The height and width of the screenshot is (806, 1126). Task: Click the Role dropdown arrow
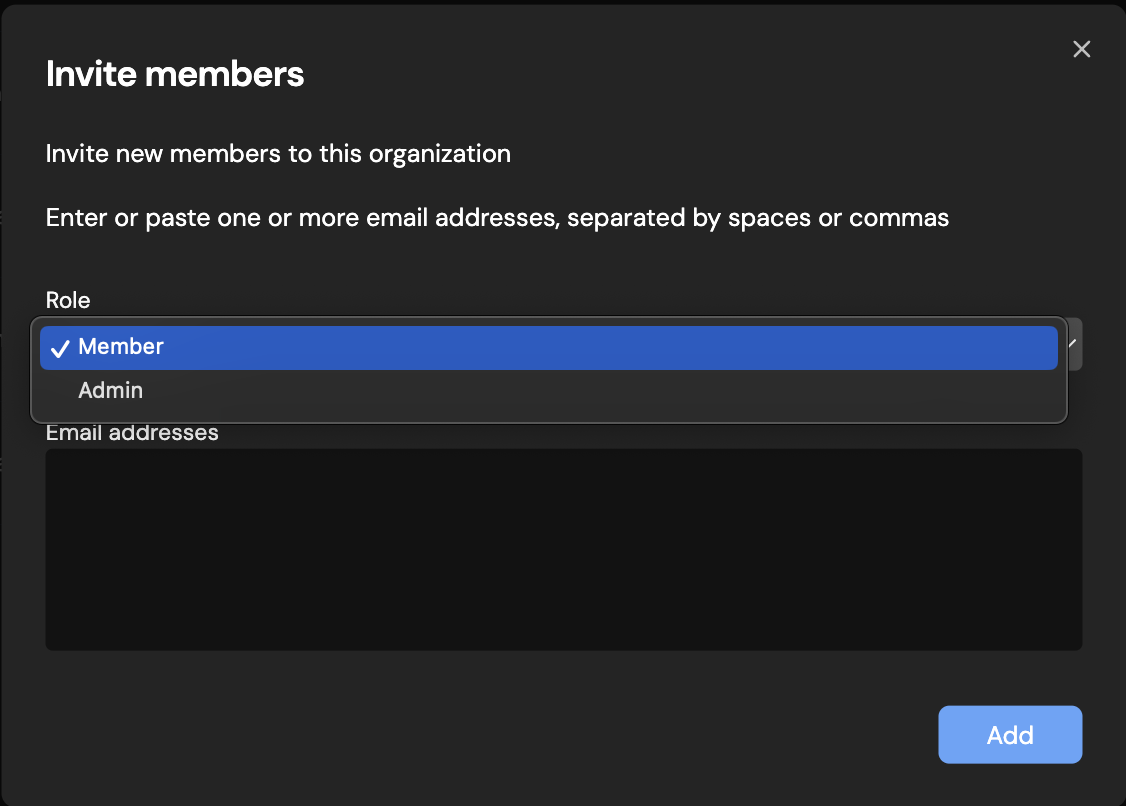pos(1074,343)
